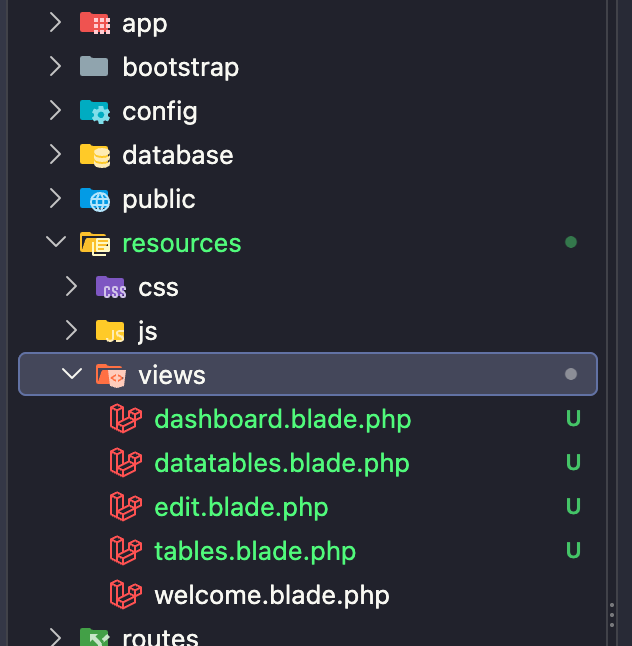Expand the database folder chevron
This screenshot has height=646, width=632.
pyautogui.click(x=55, y=154)
